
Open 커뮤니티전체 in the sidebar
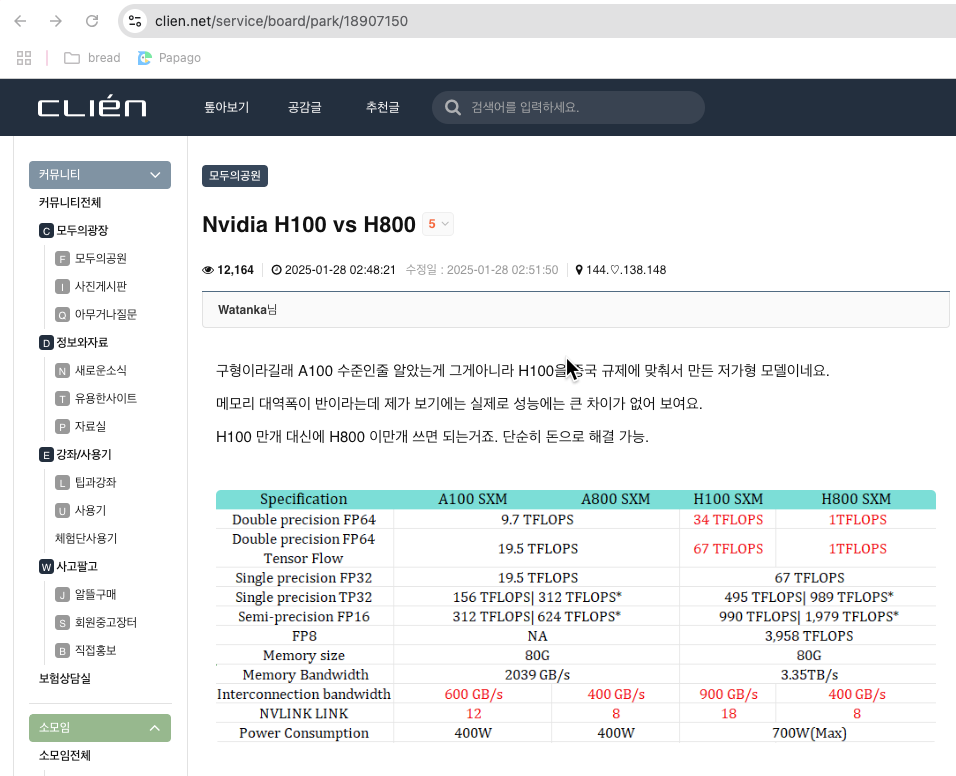coord(70,203)
